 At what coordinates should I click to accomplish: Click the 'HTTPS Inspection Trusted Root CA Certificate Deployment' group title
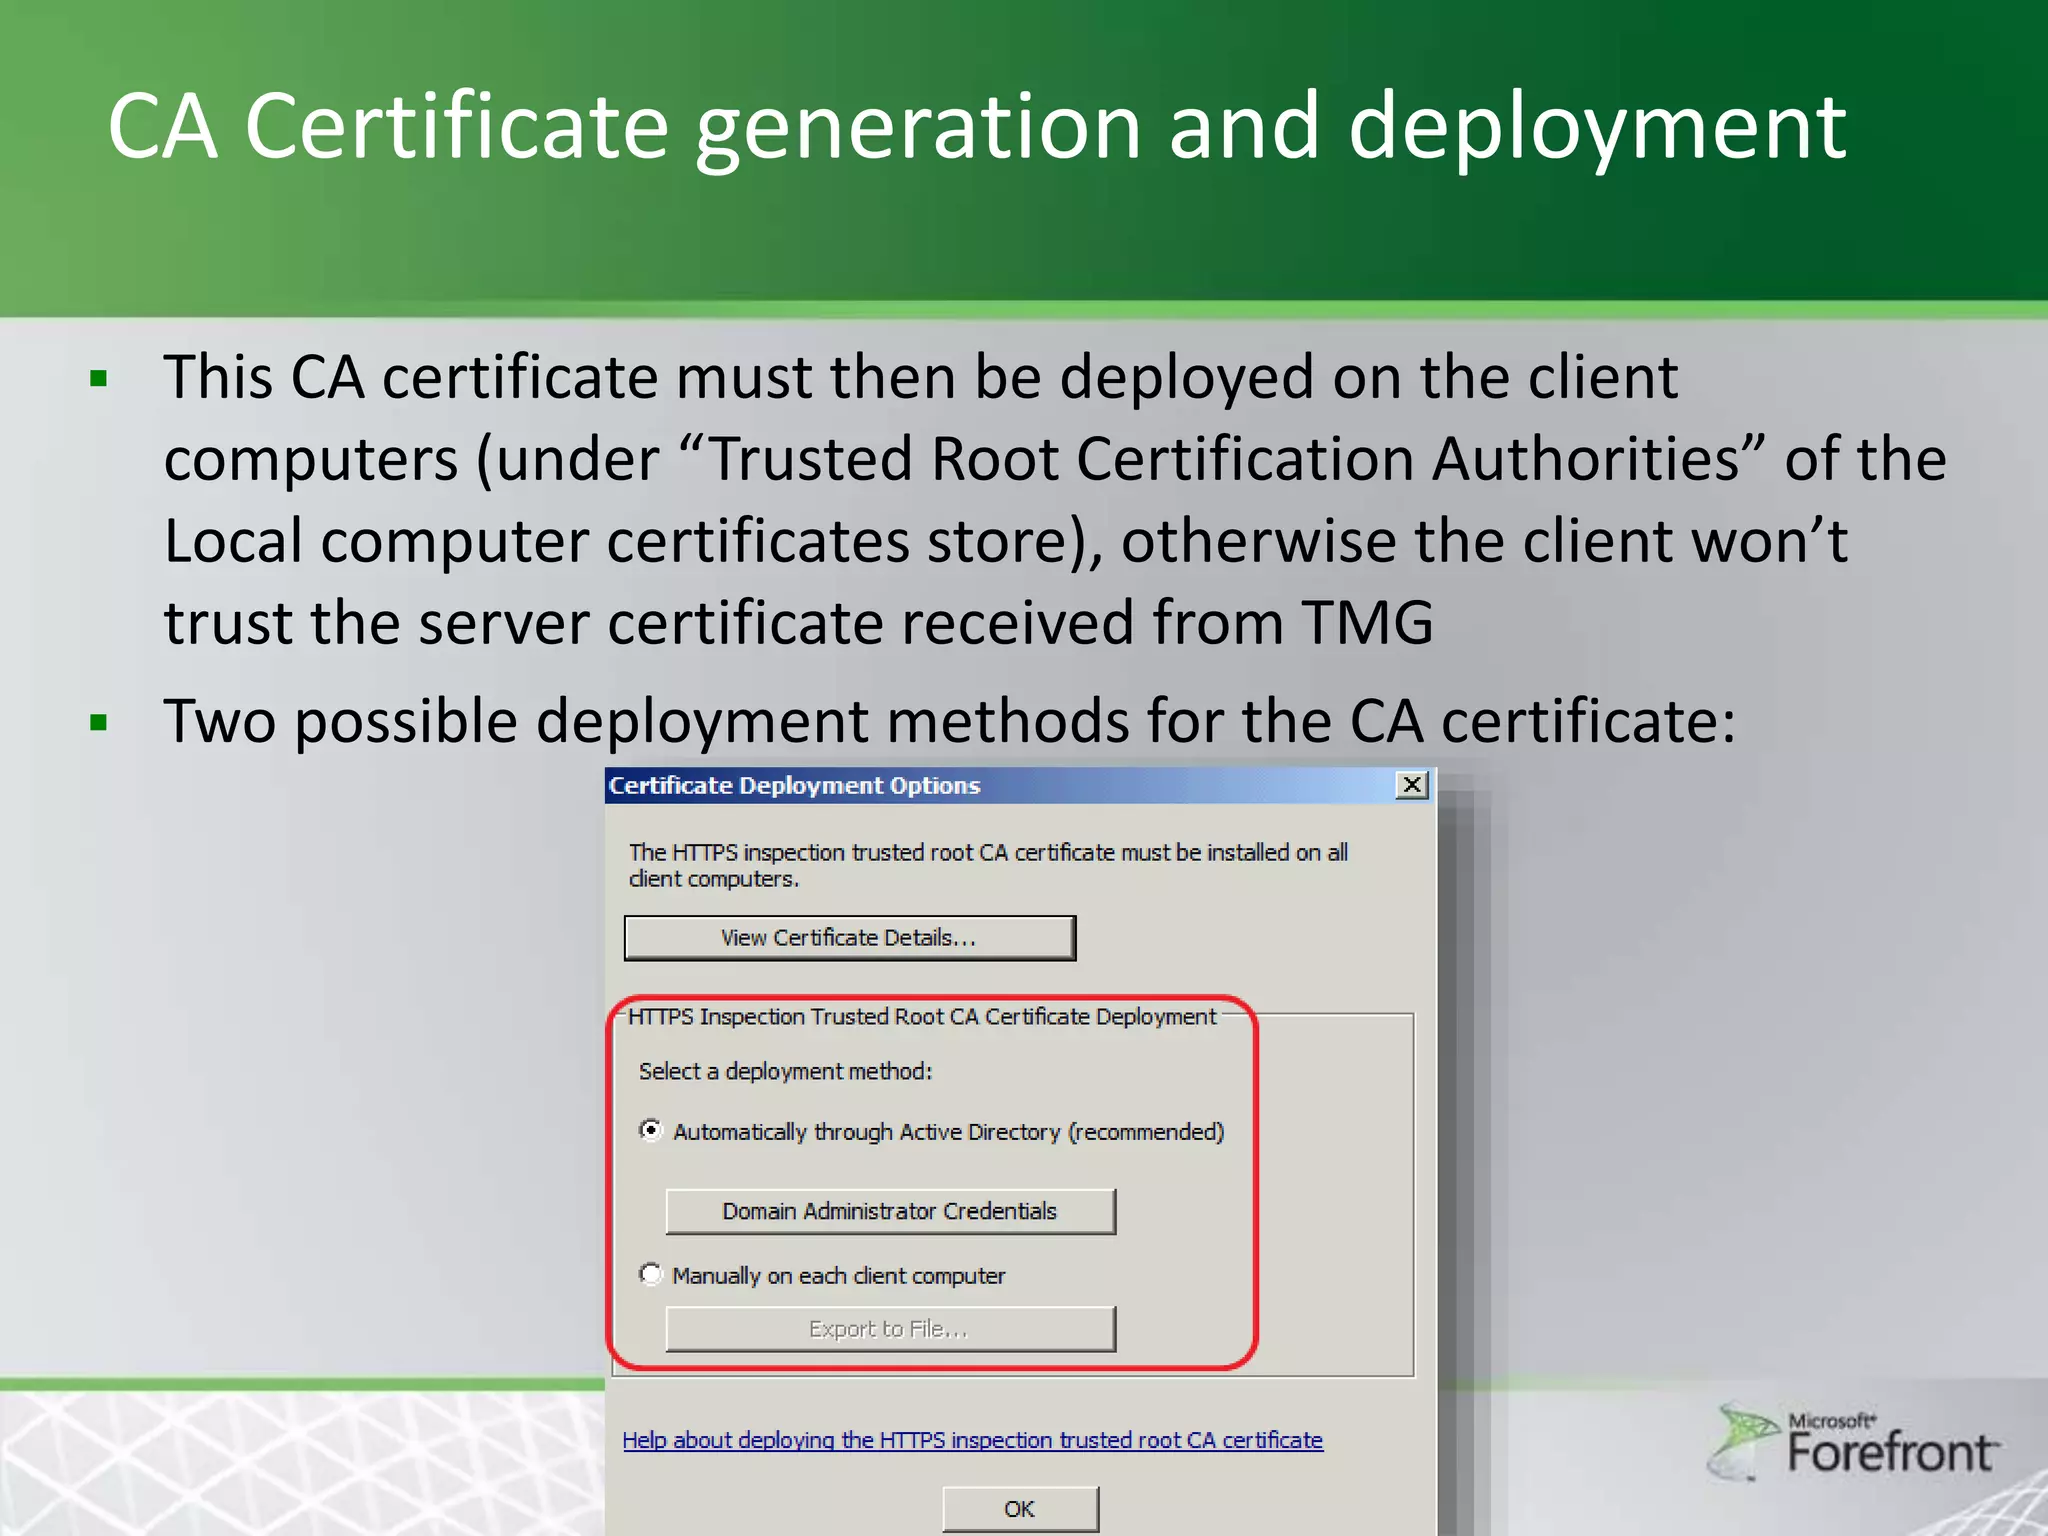[x=922, y=1017]
